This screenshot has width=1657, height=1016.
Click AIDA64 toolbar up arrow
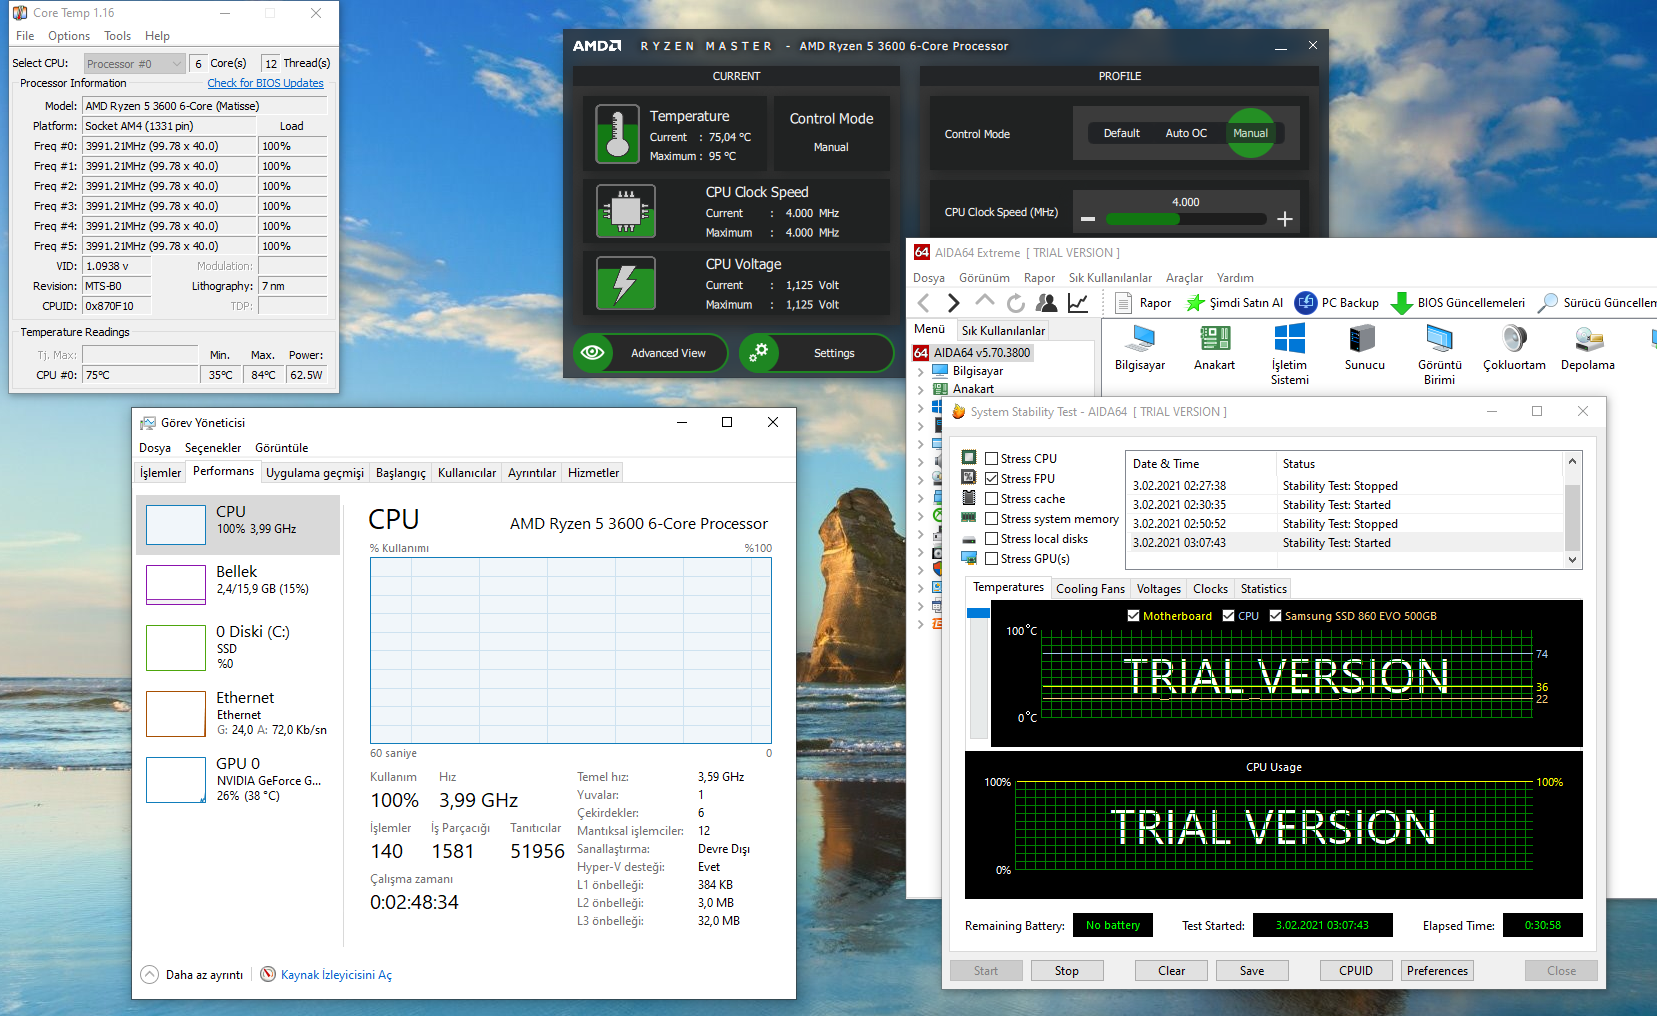985,302
